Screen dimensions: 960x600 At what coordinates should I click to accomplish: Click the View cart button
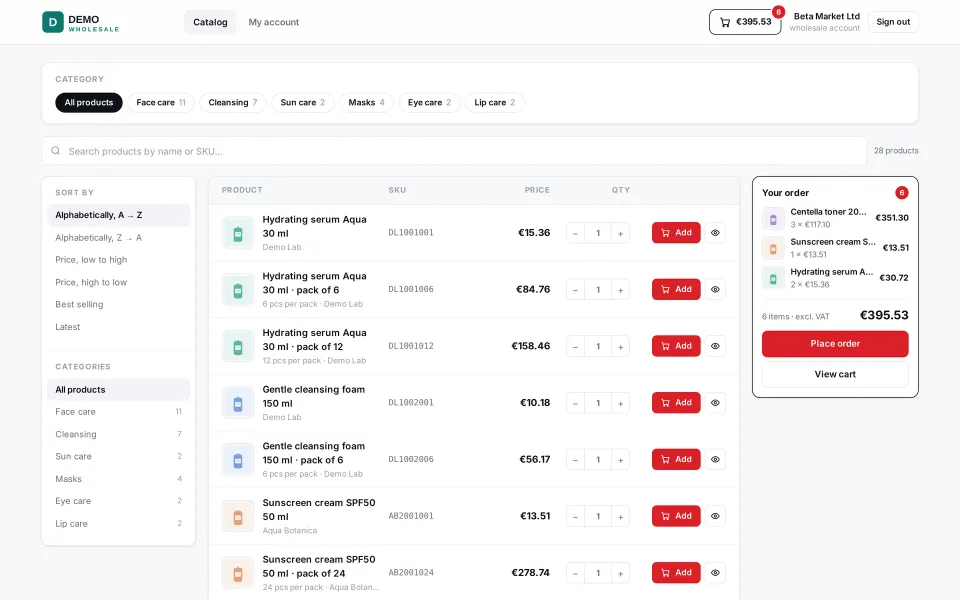click(x=835, y=374)
